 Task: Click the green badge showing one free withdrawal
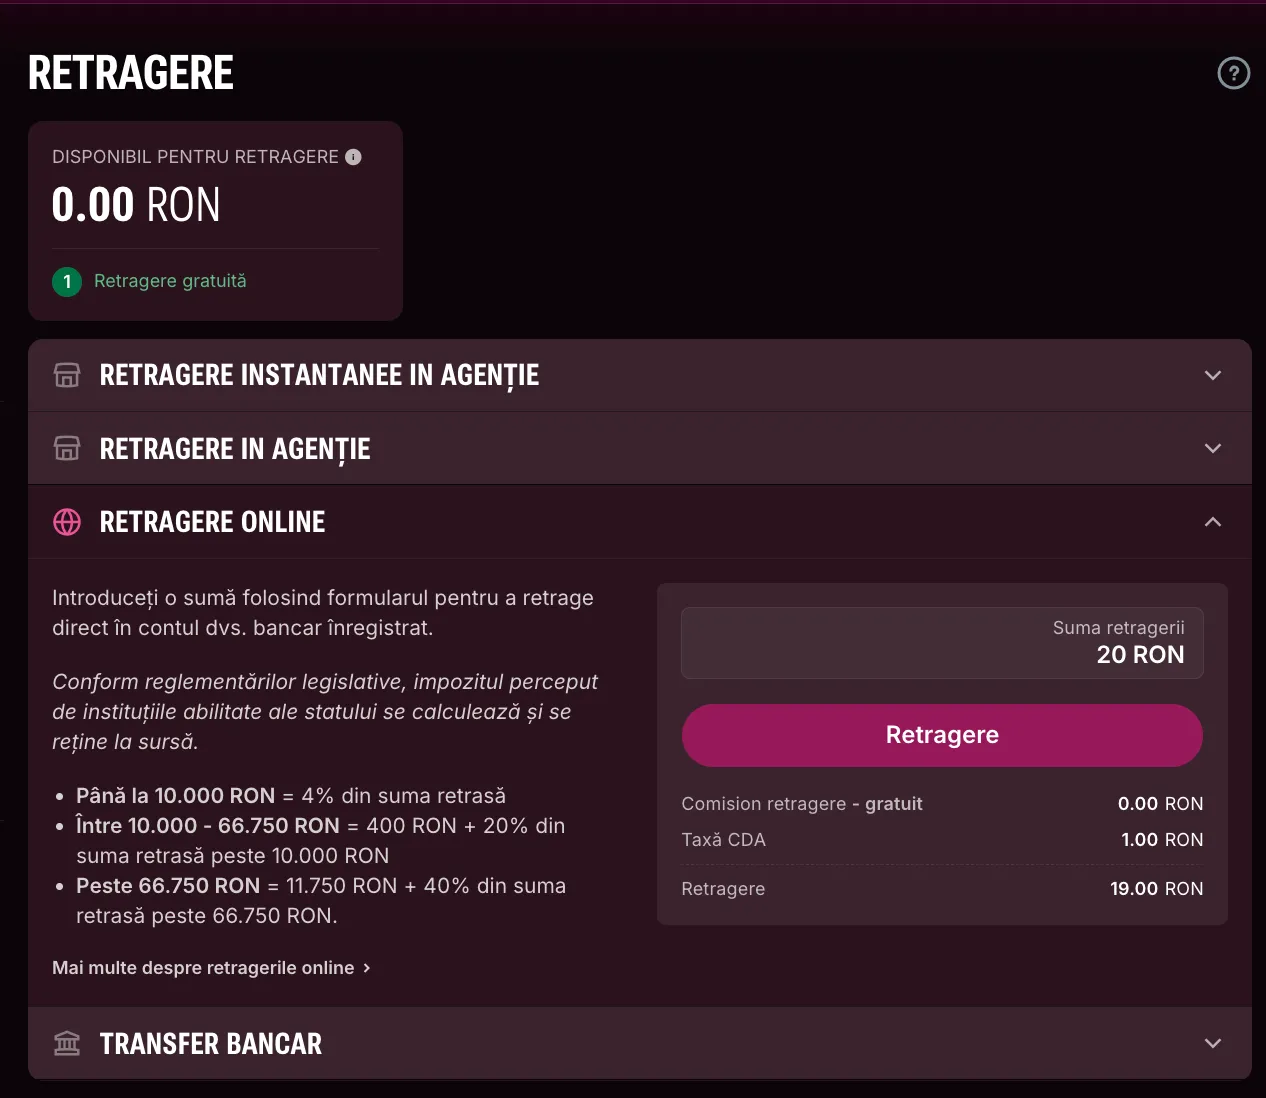point(66,281)
